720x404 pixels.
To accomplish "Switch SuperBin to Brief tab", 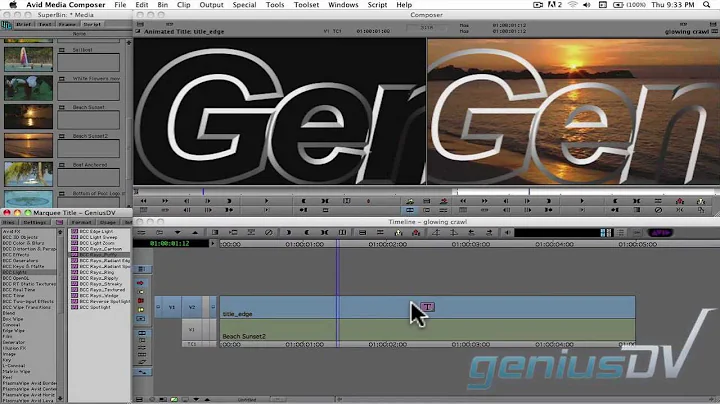I will [23, 24].
